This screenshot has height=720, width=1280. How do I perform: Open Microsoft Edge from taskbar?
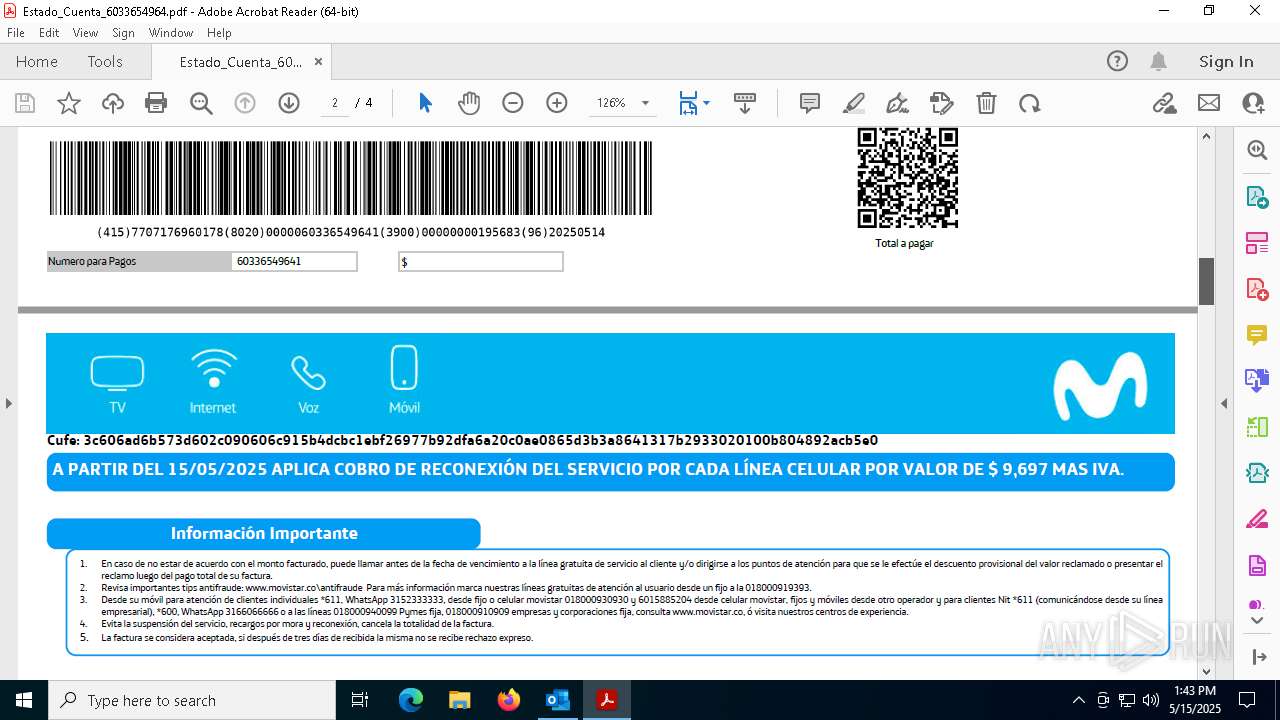click(411, 700)
